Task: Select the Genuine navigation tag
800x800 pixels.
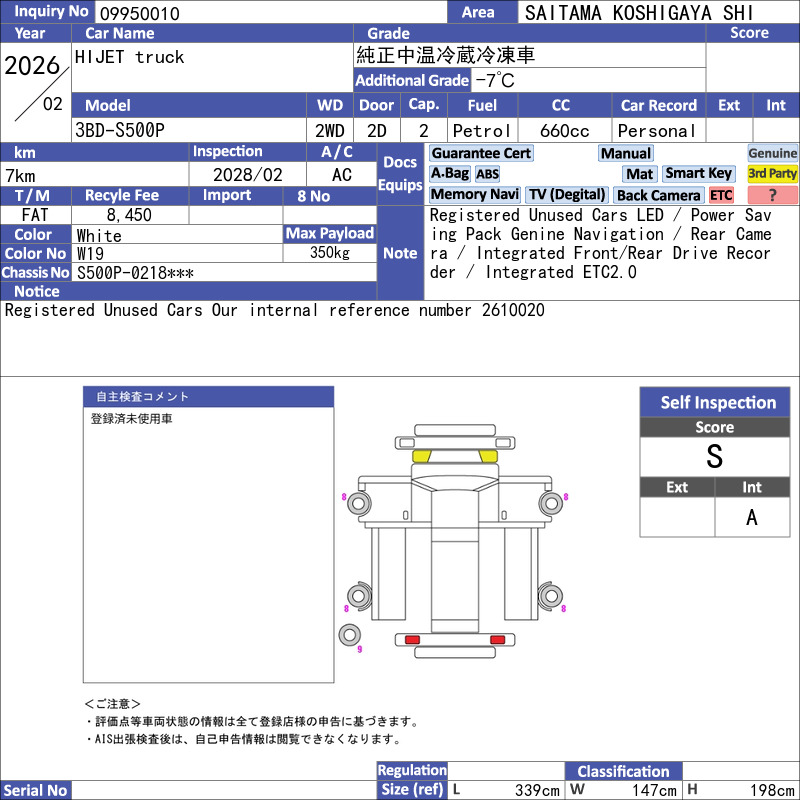Action: (772, 153)
